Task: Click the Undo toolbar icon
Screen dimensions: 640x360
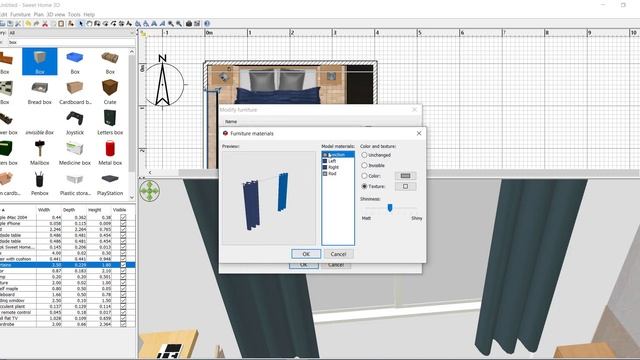Action: [x=28, y=24]
